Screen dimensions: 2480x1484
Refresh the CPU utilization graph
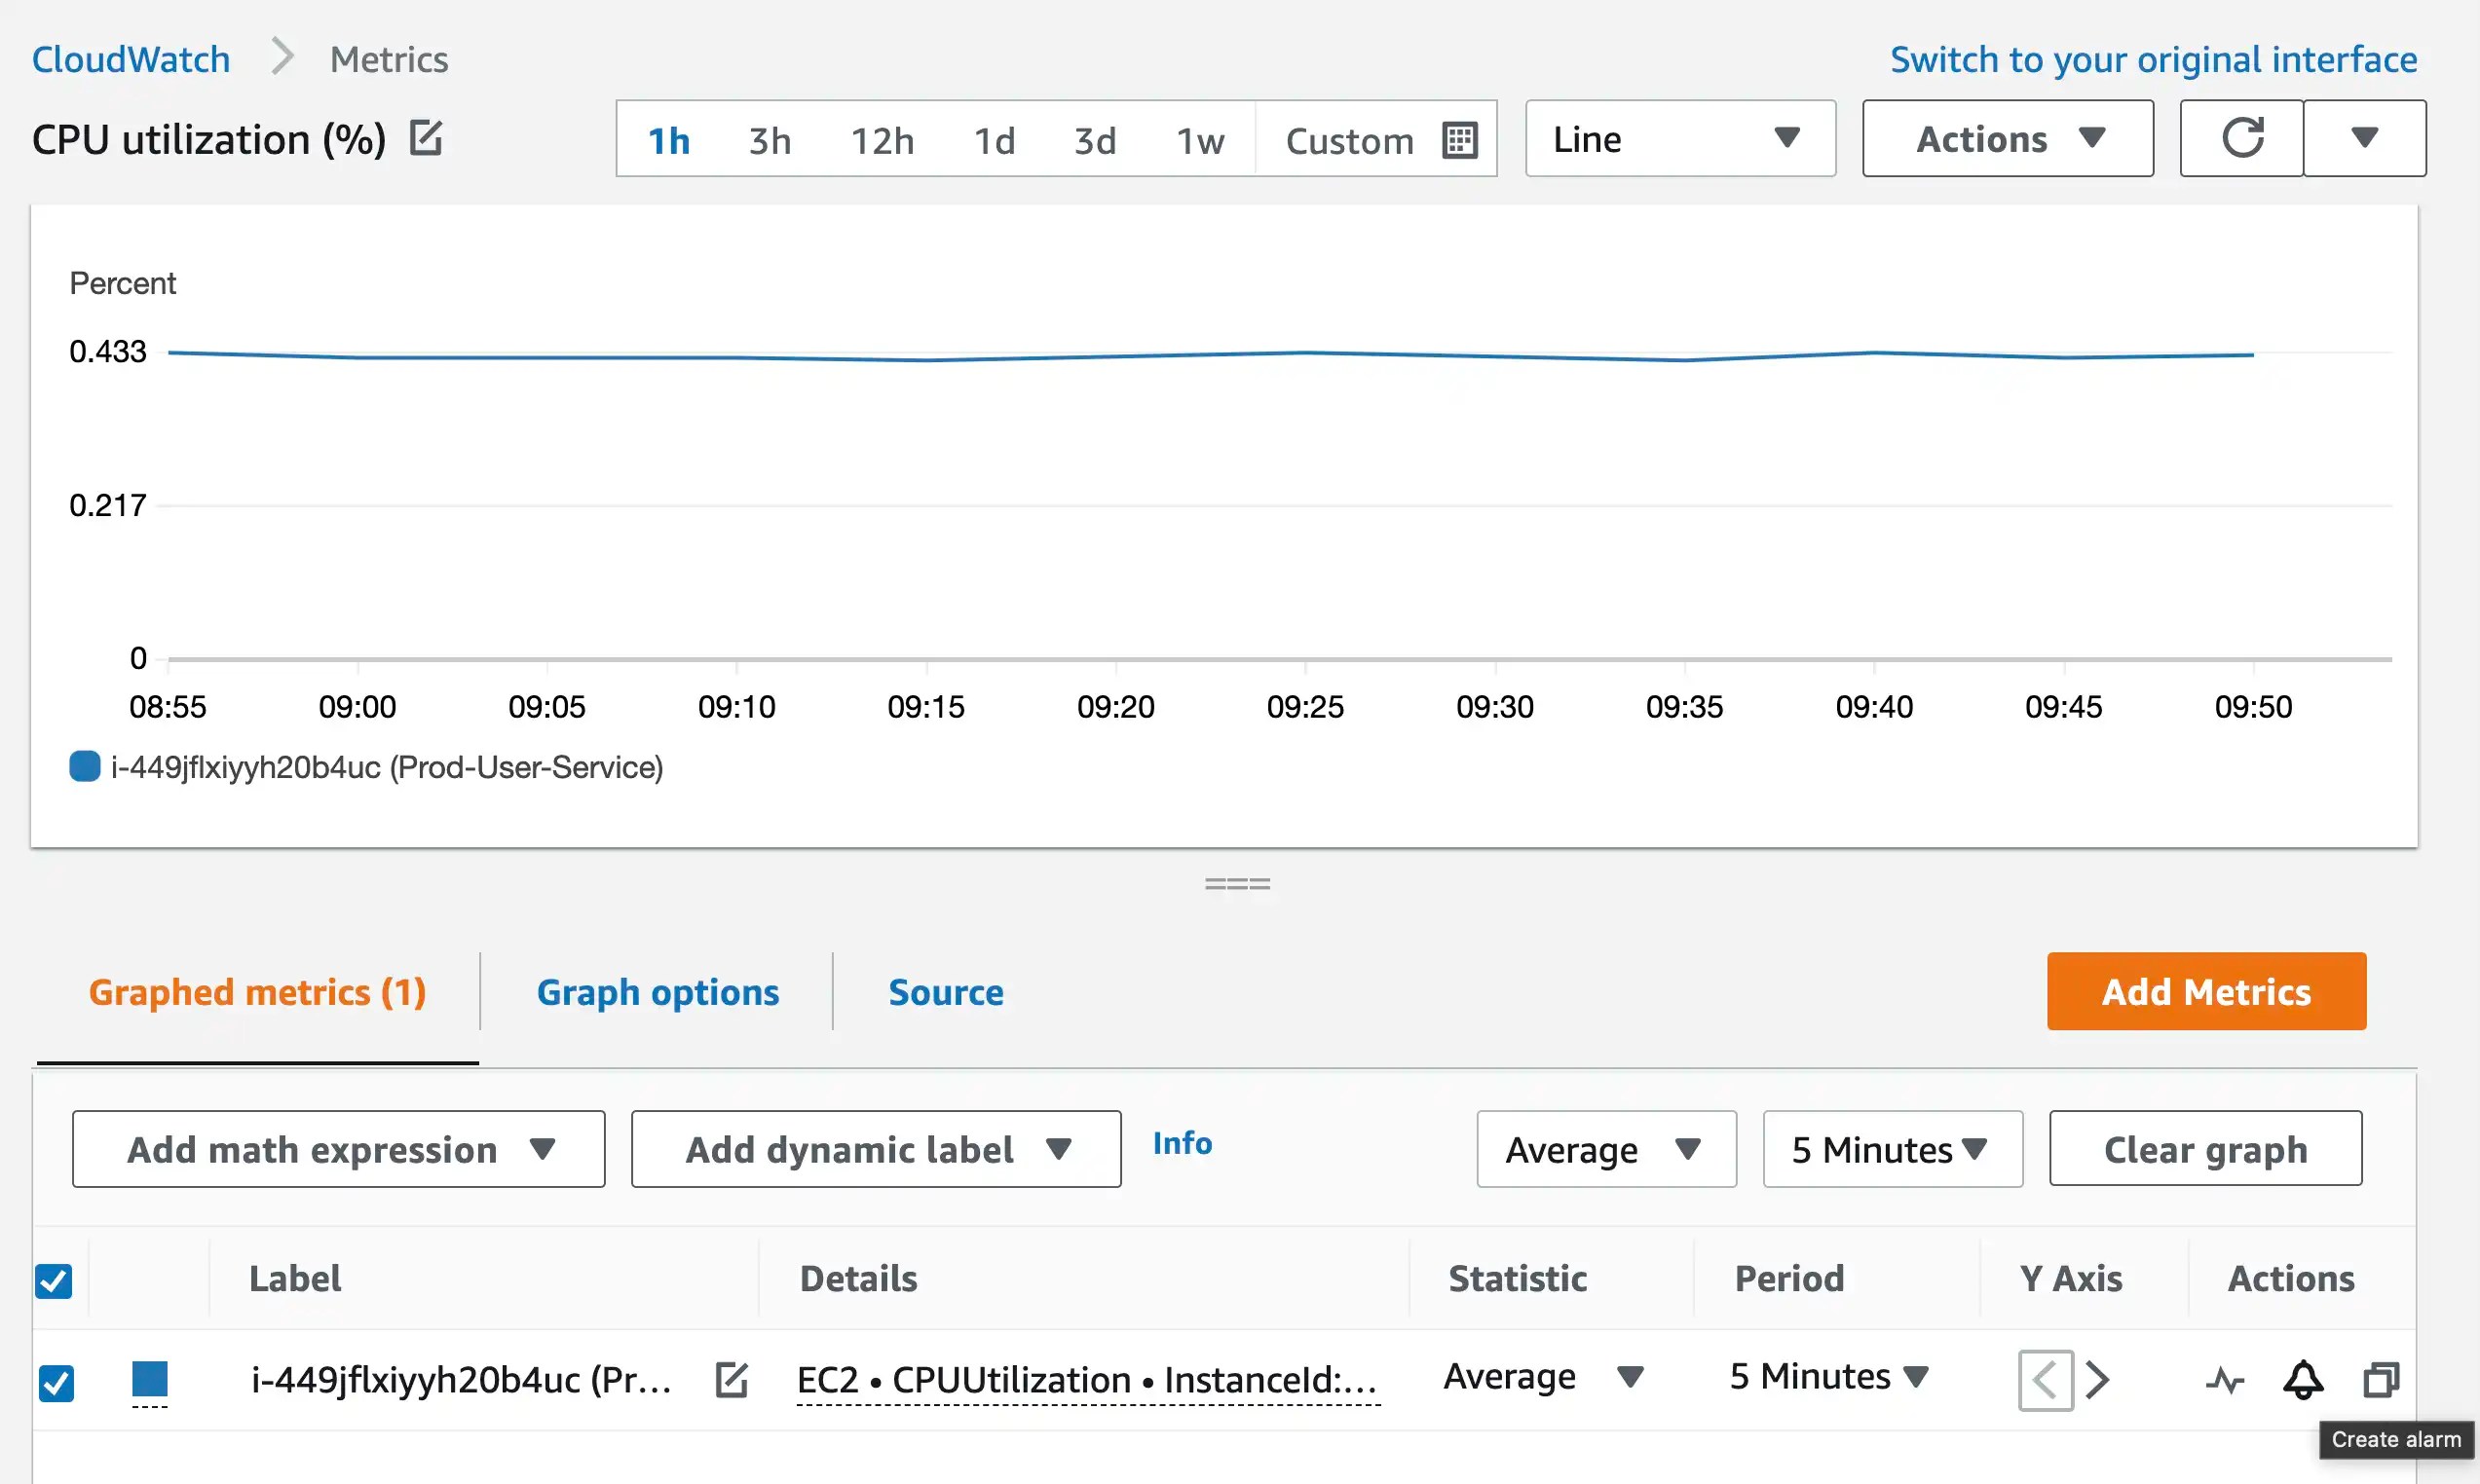coord(2241,138)
